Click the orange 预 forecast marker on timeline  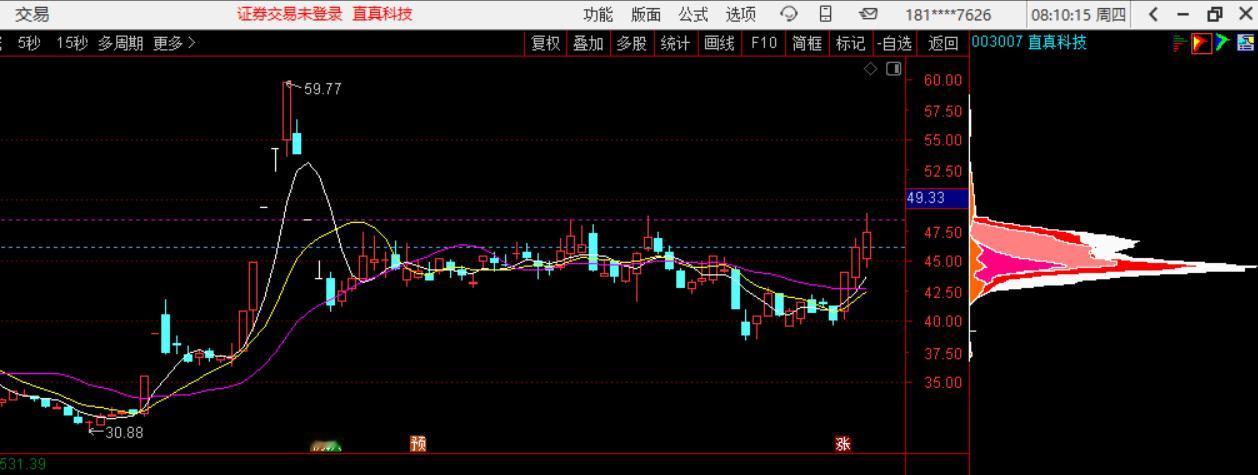click(418, 443)
